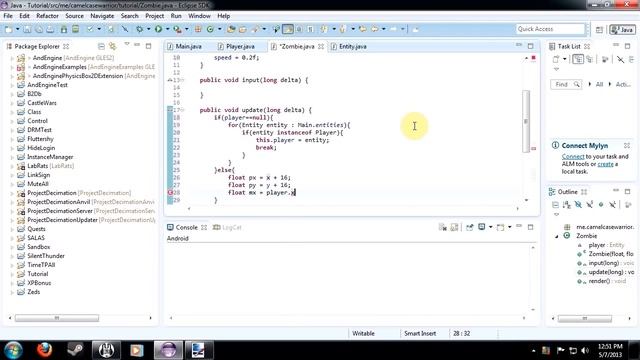Click the editor vertical scrollbar thumb
Image resolution: width=640 pixels, height=360 pixels.
coord(526,121)
